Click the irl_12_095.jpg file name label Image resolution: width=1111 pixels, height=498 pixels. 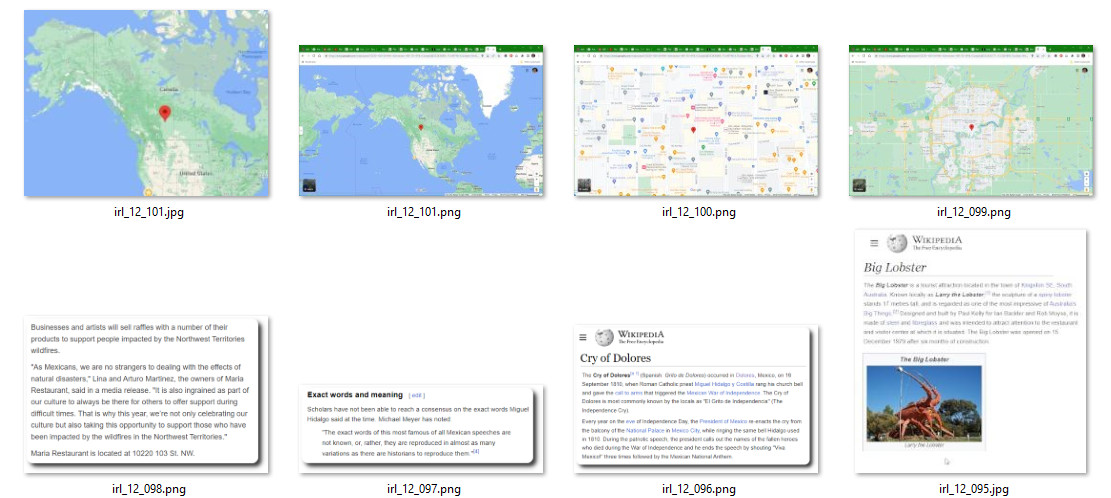click(x=973, y=489)
